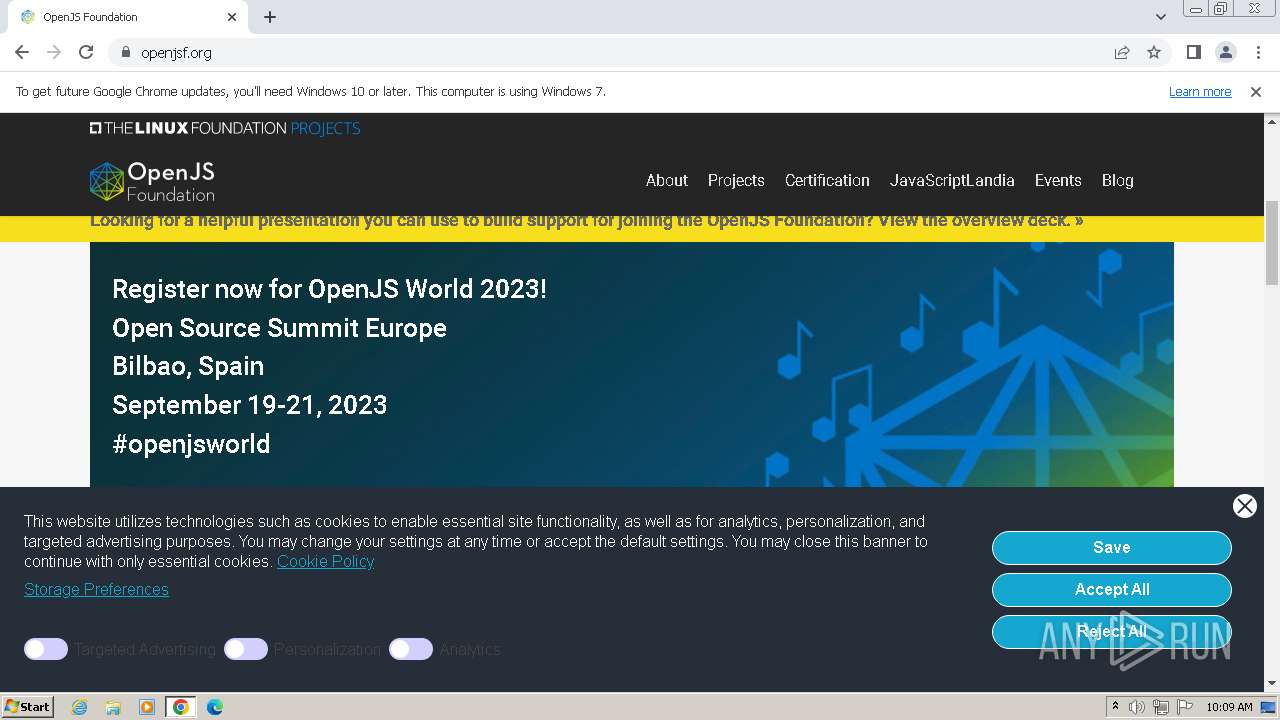Go back using the browser back arrow
The image size is (1280, 720).
(x=22, y=52)
